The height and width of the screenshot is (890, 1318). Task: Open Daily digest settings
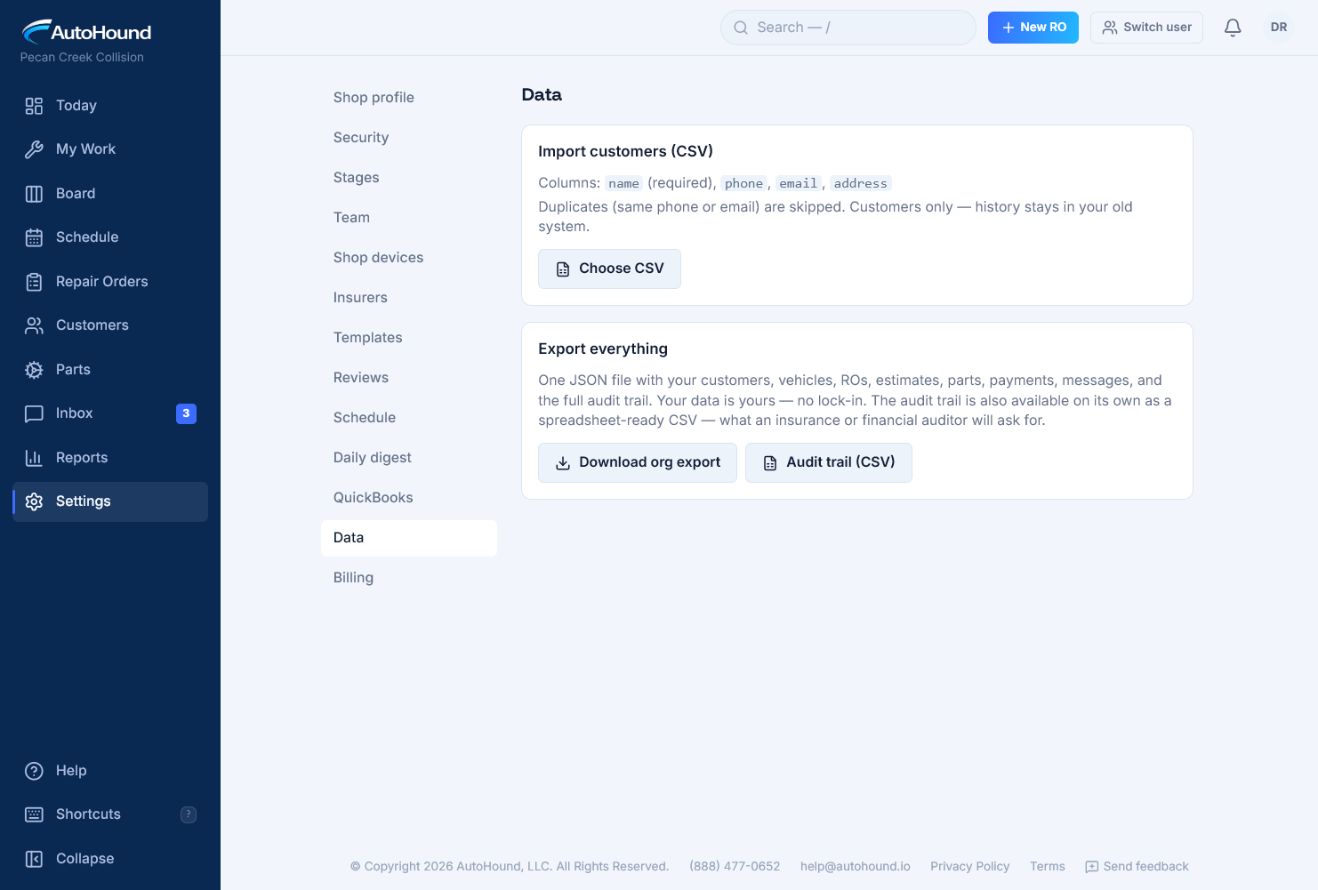(408, 458)
